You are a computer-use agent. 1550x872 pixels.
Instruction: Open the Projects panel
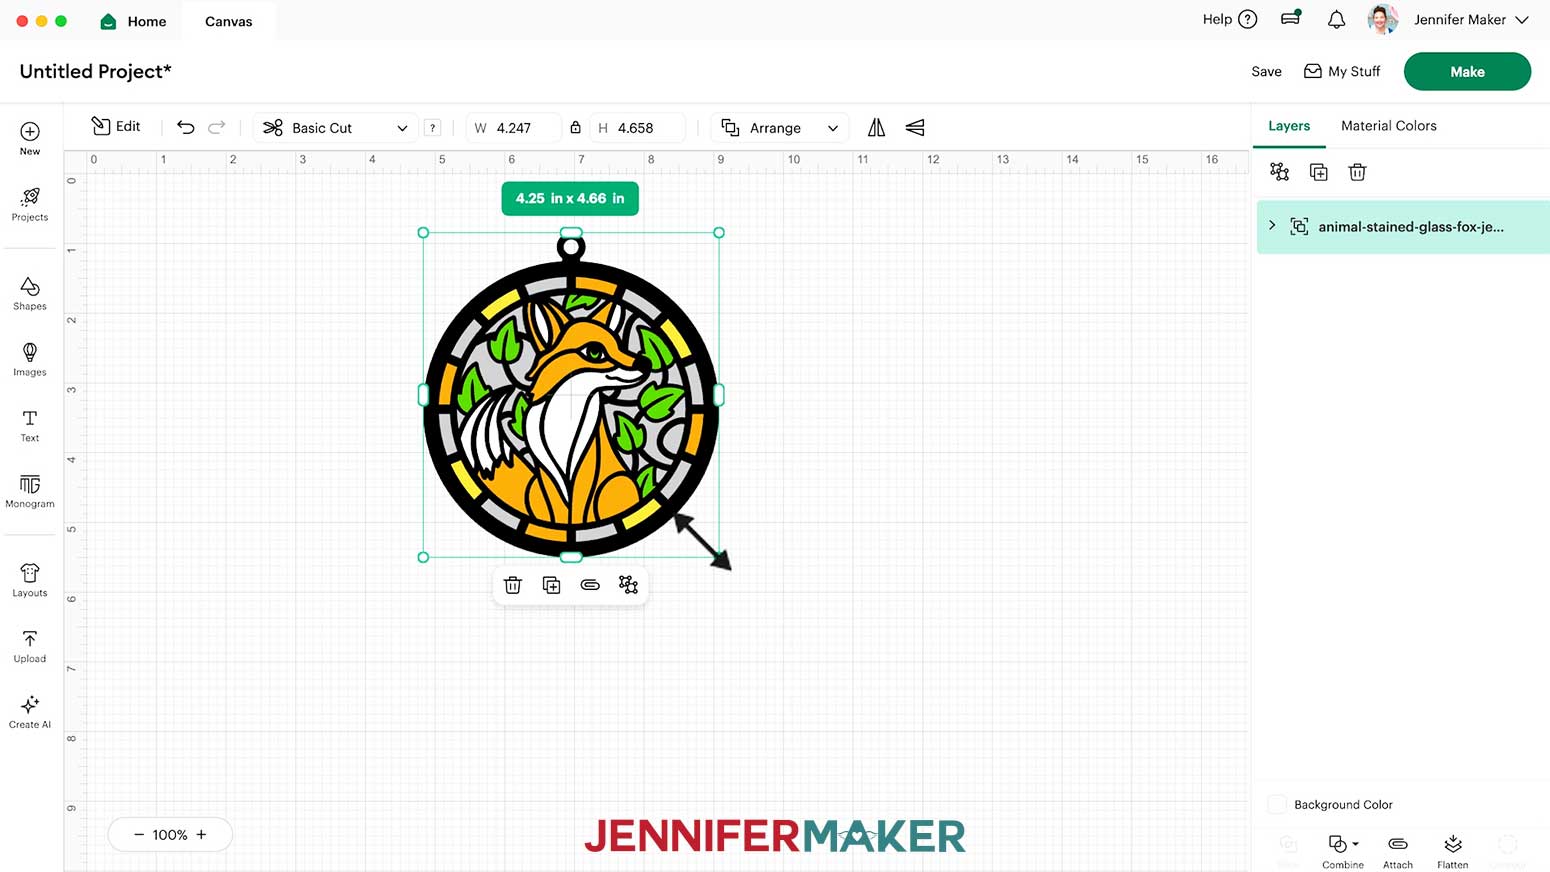[x=30, y=204]
